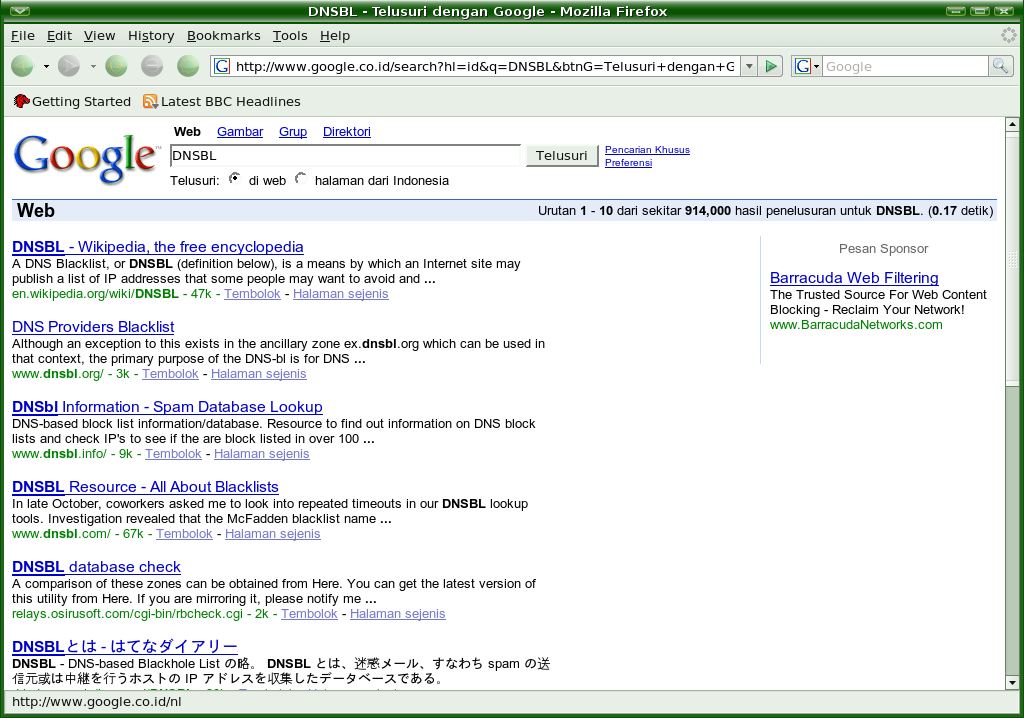
Task: Open the View menu
Action: pyautogui.click(x=99, y=35)
